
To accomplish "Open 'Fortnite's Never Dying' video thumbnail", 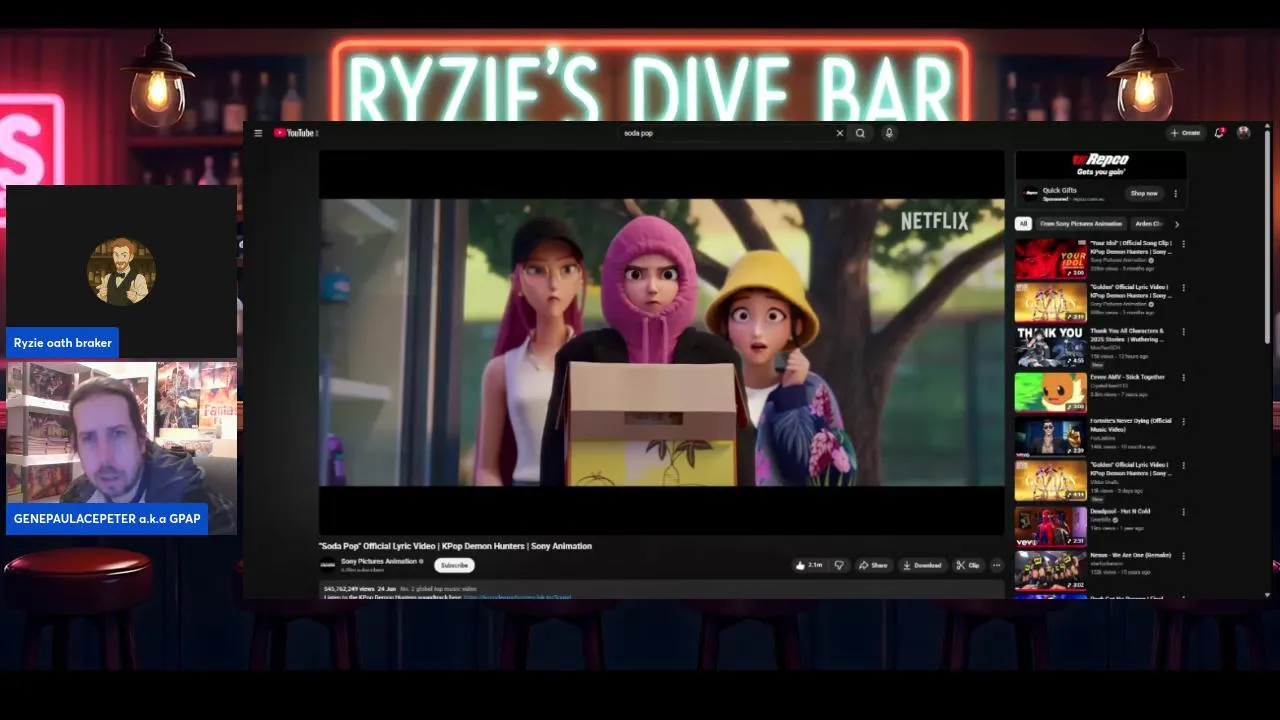I will pos(1050,436).
